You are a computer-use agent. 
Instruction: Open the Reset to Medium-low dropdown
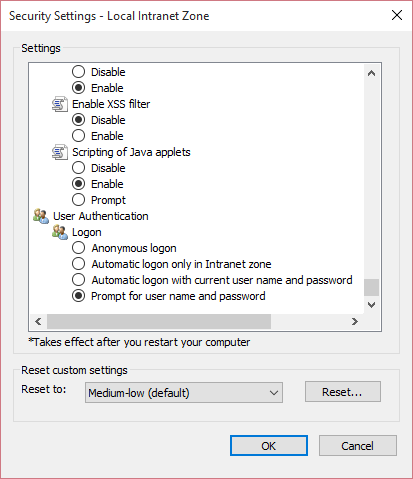click(x=184, y=393)
